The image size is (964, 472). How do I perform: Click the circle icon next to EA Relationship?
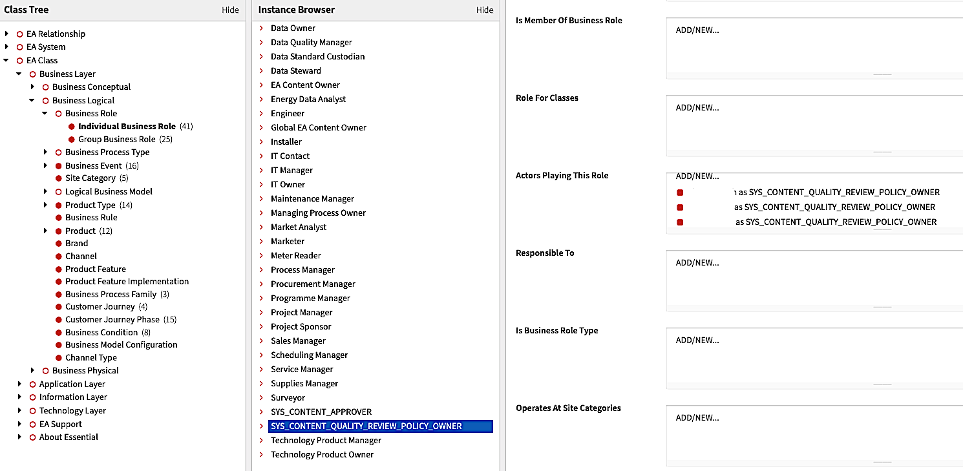point(20,34)
